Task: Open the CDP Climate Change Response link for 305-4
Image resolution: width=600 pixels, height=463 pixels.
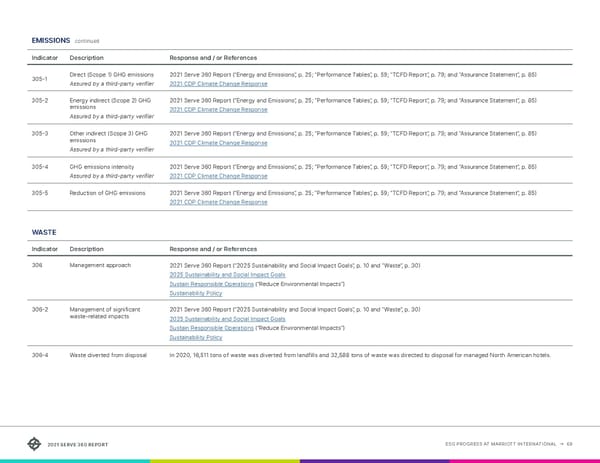Action: pos(218,175)
